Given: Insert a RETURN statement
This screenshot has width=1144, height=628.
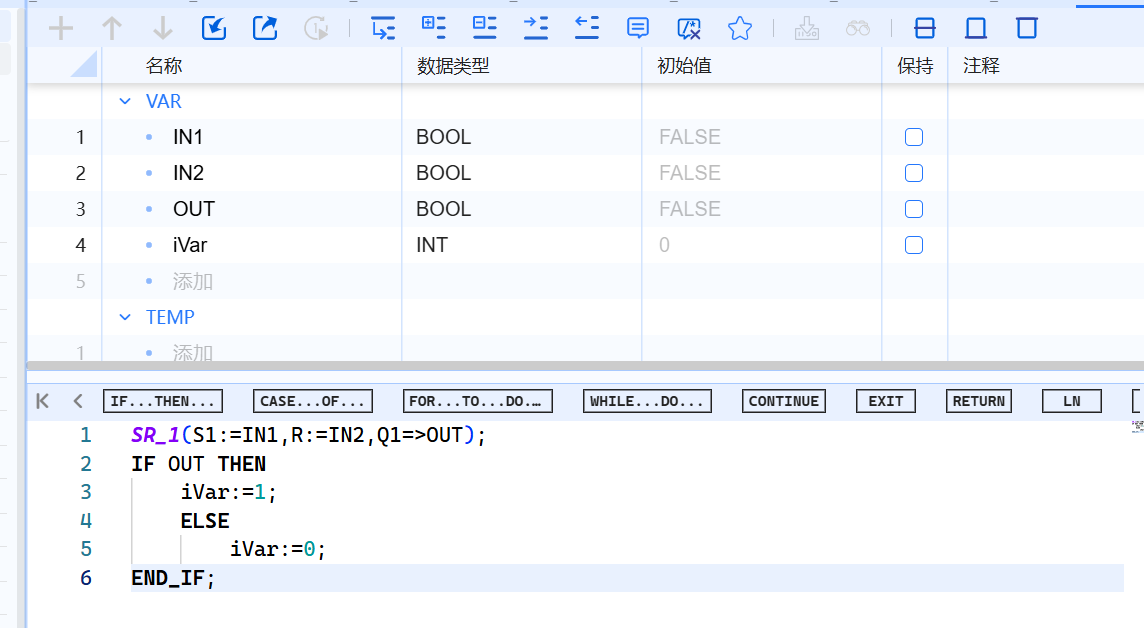Looking at the screenshot, I should pyautogui.click(x=978, y=401).
